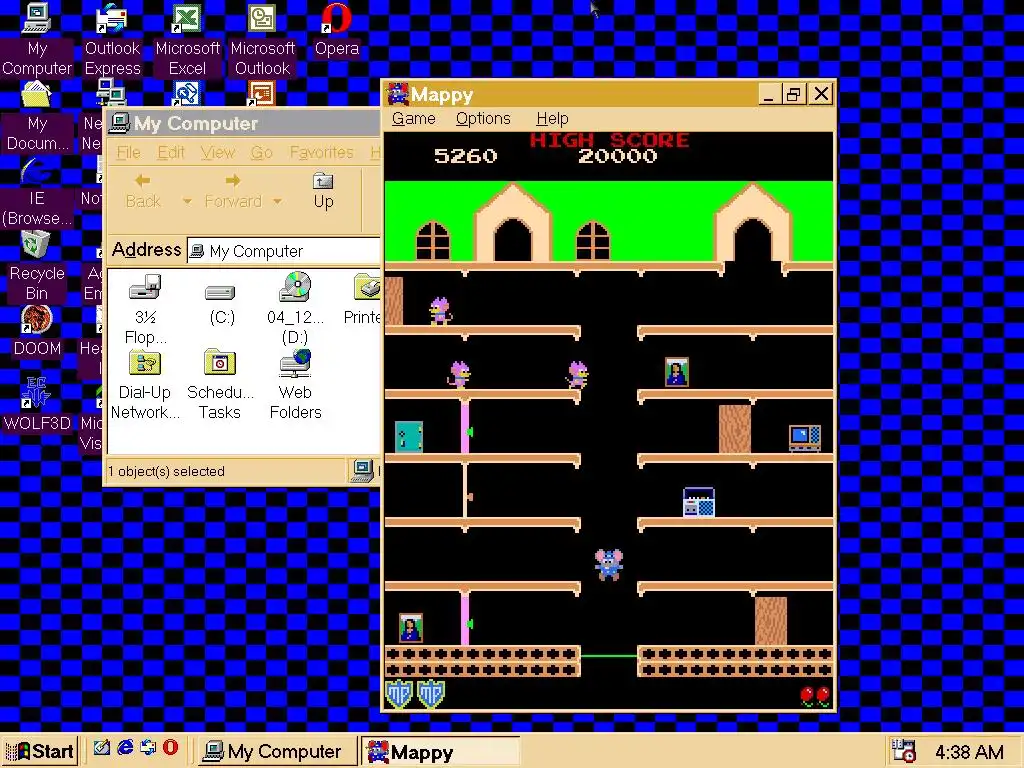Expand the Back history dropdown arrow
1024x768 pixels.
(187, 201)
